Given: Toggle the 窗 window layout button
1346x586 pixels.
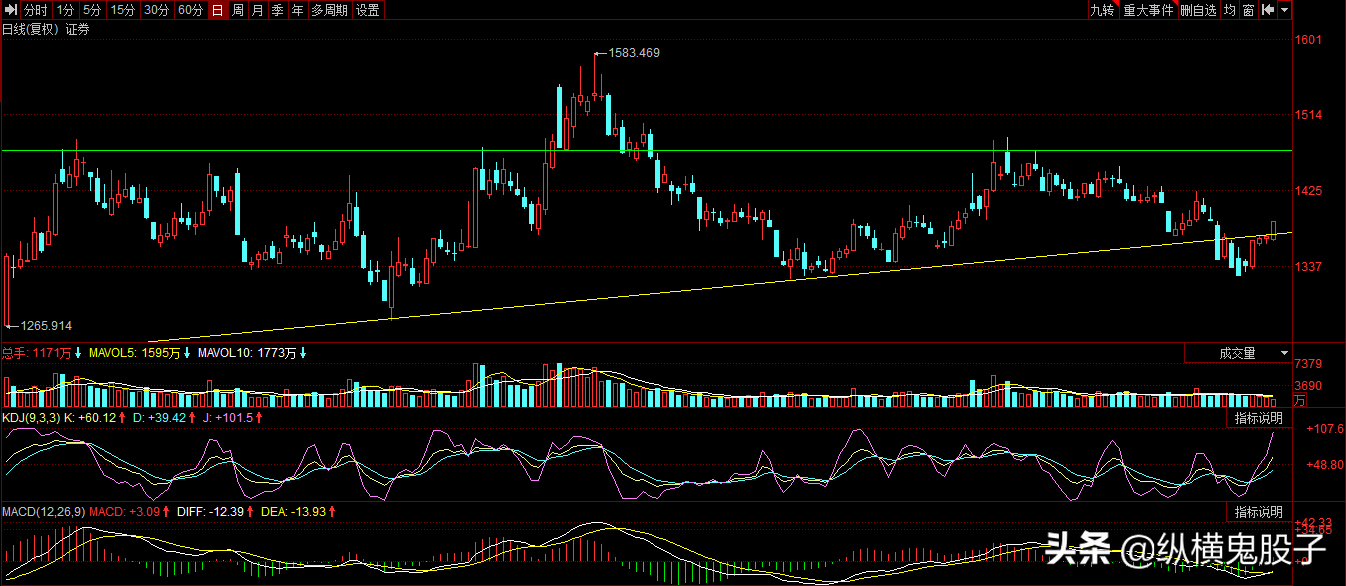Looking at the screenshot, I should pyautogui.click(x=1248, y=10).
